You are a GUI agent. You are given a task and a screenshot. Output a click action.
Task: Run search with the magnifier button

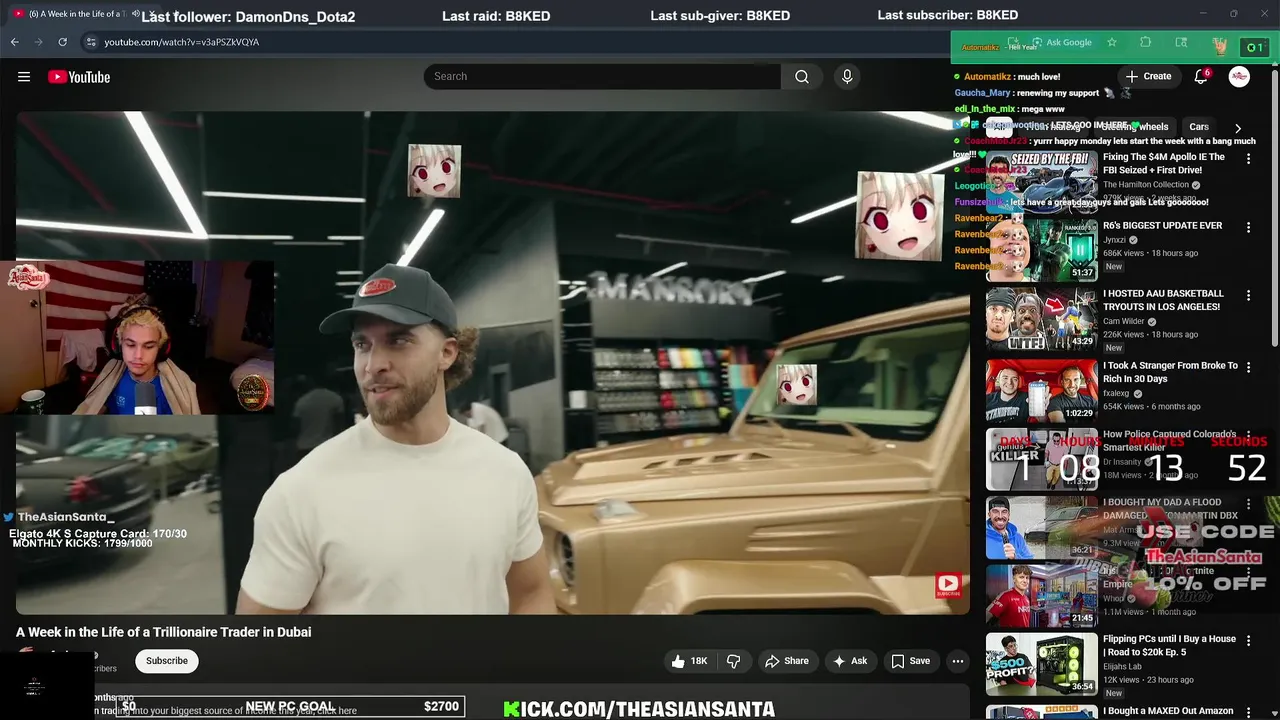point(802,77)
